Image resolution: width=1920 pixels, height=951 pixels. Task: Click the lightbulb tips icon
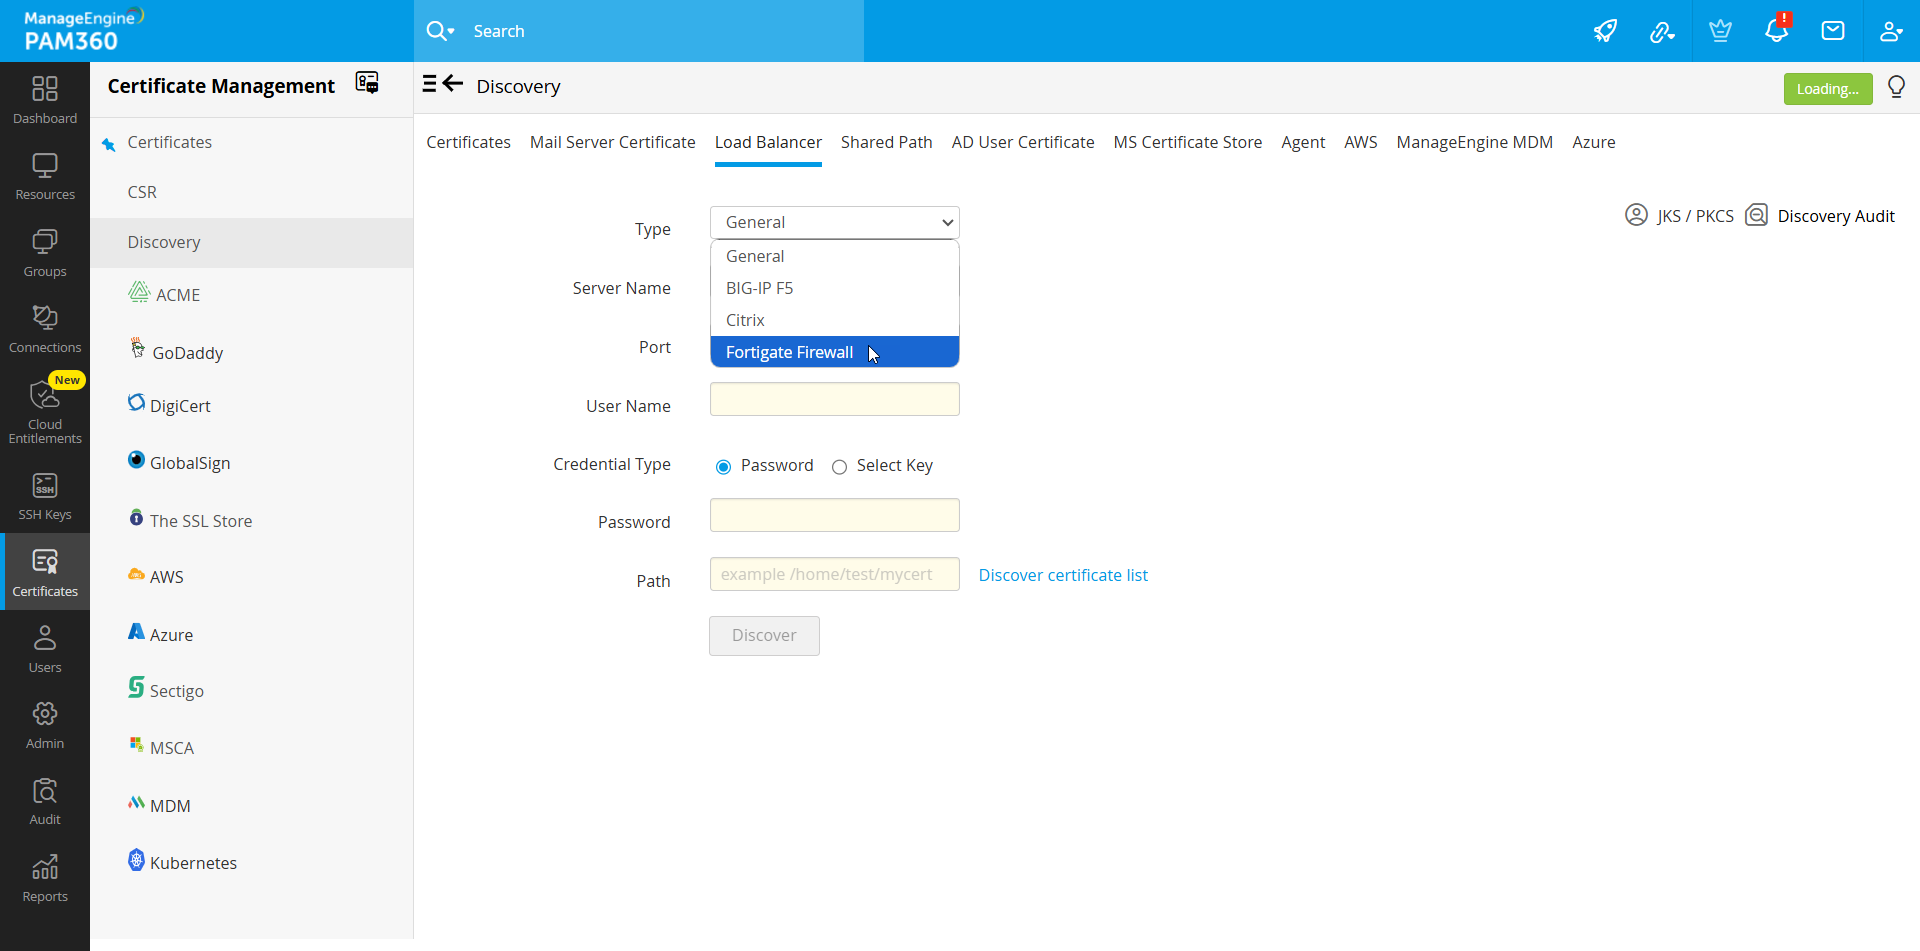click(x=1896, y=87)
